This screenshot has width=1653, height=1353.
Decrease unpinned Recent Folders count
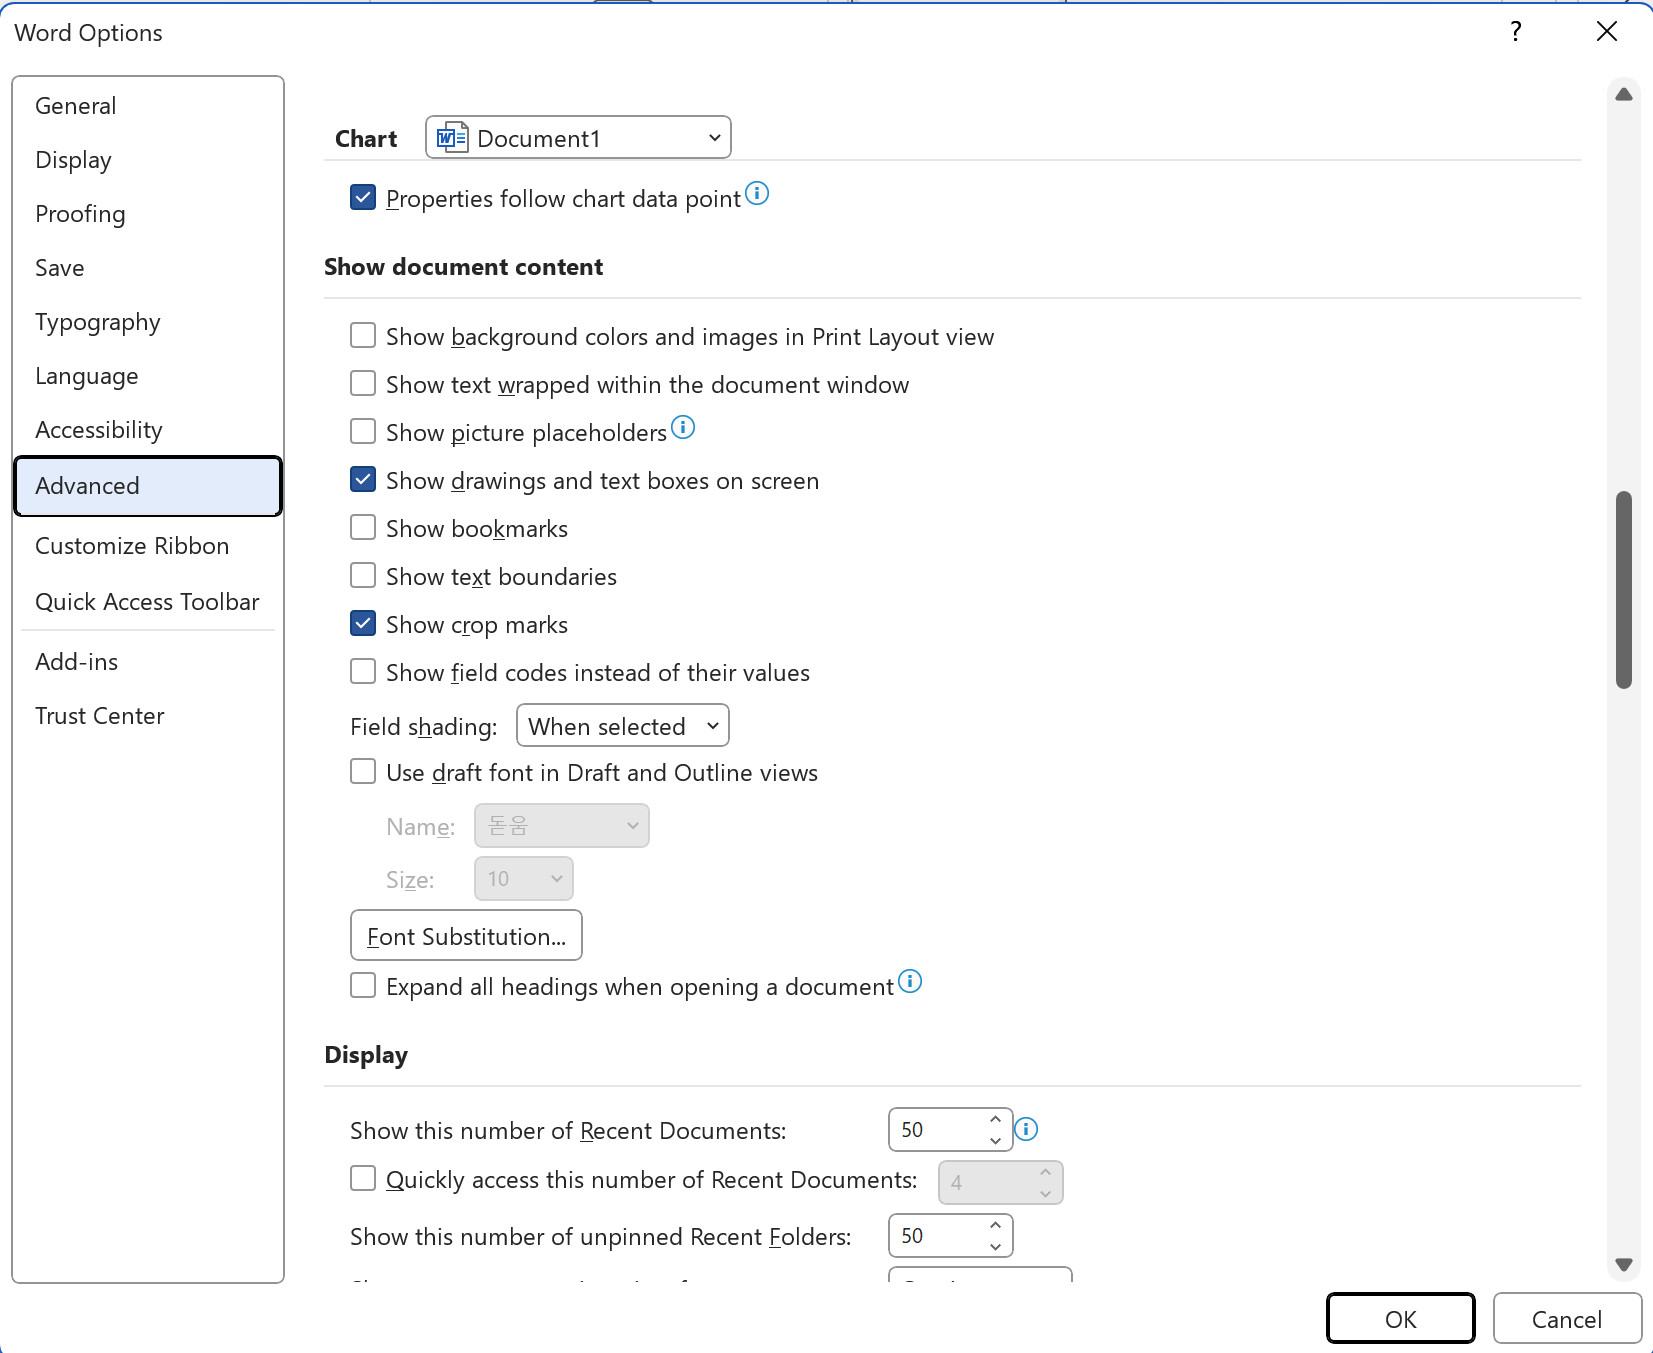pos(995,1246)
